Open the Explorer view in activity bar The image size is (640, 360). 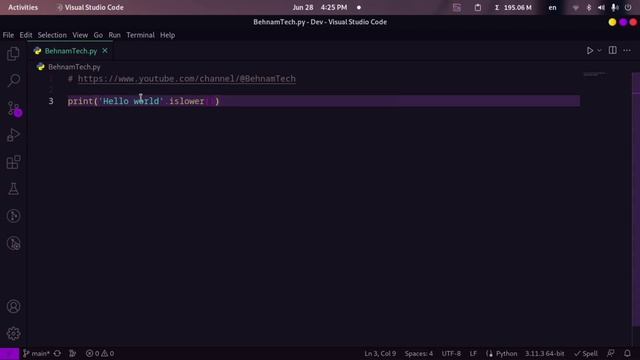[13, 53]
